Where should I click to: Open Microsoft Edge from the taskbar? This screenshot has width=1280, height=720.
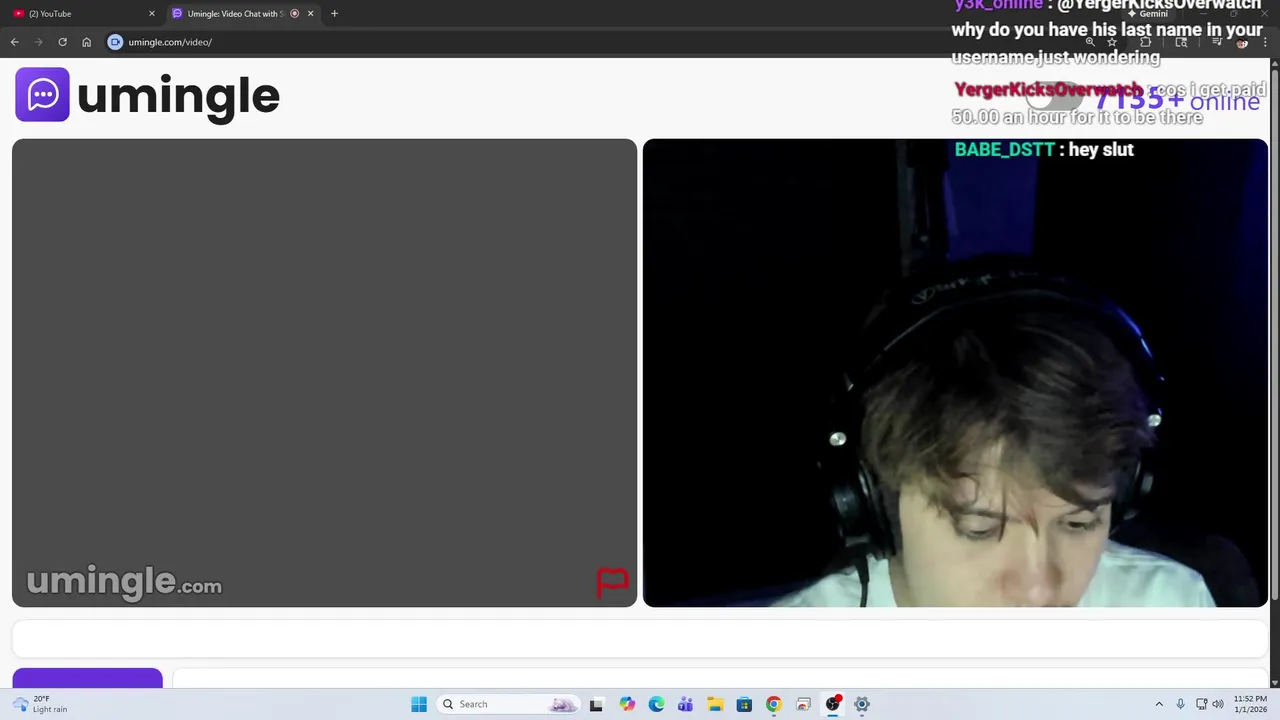656,704
